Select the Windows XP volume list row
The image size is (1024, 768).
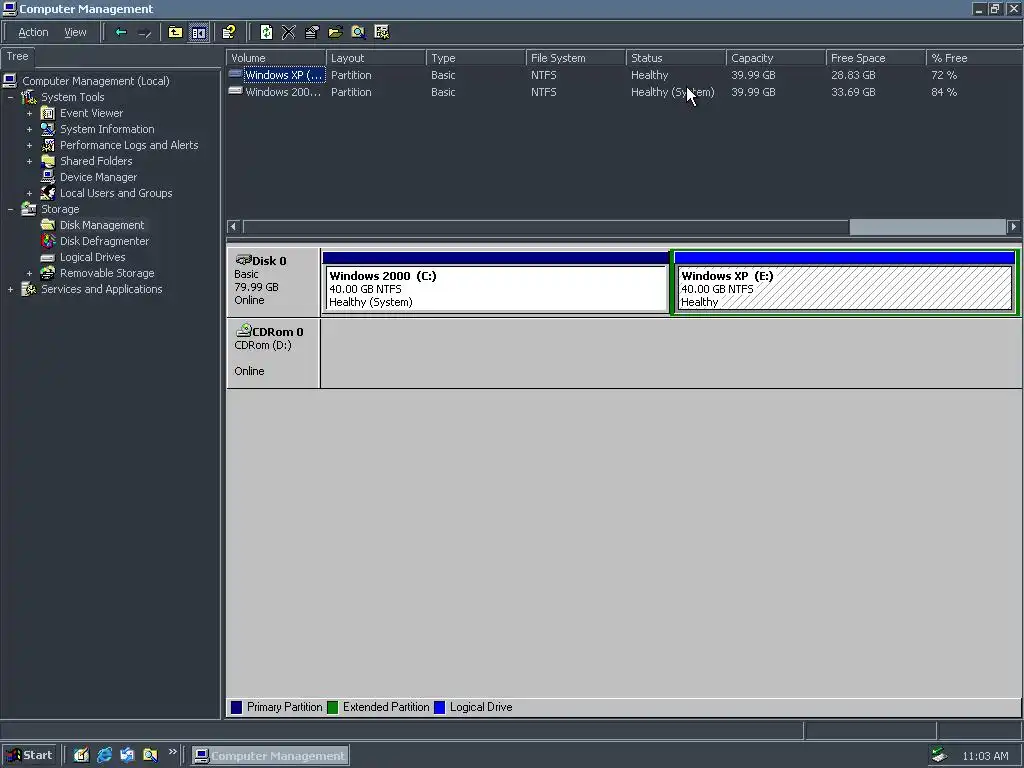[625, 75]
